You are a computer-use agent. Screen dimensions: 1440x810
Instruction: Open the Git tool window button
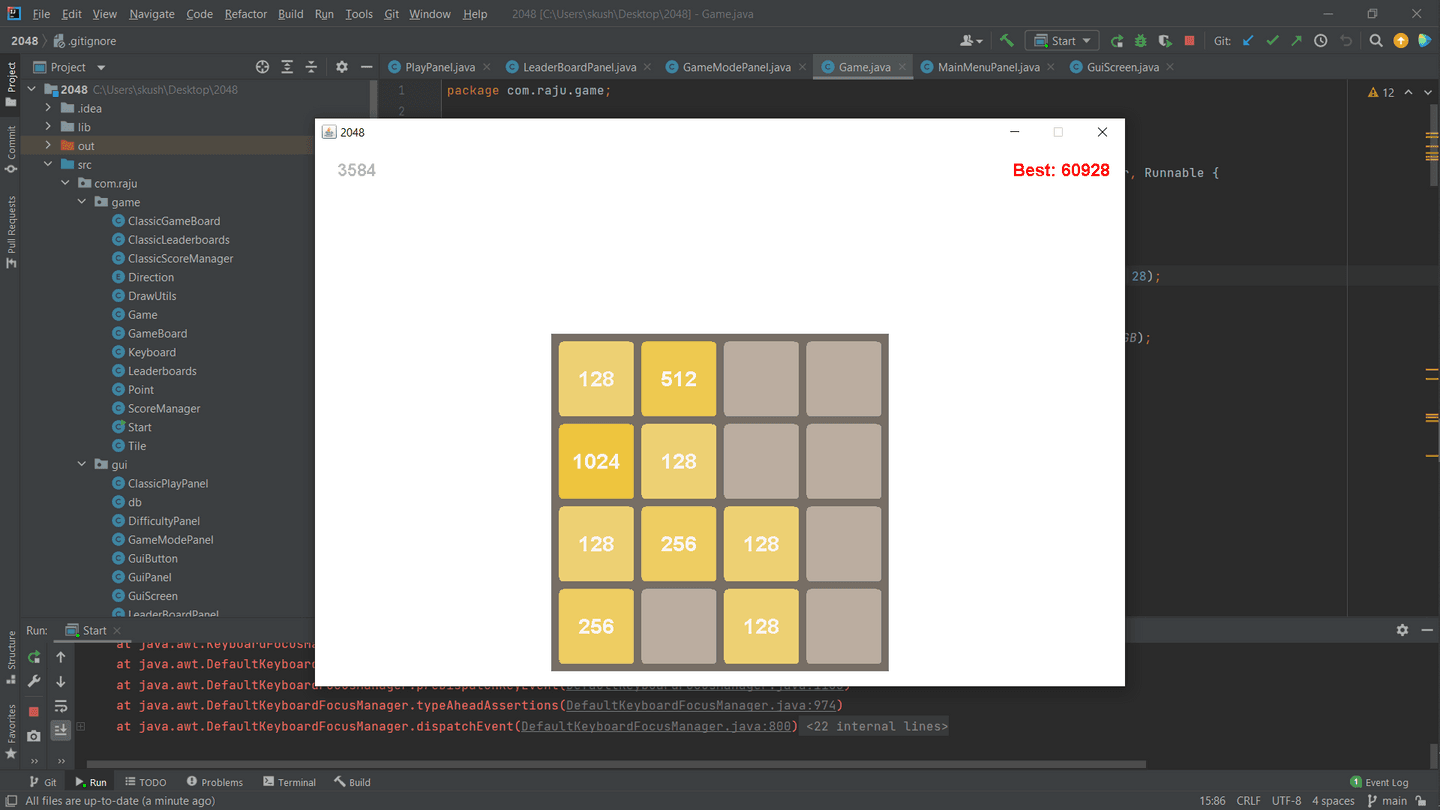point(43,782)
